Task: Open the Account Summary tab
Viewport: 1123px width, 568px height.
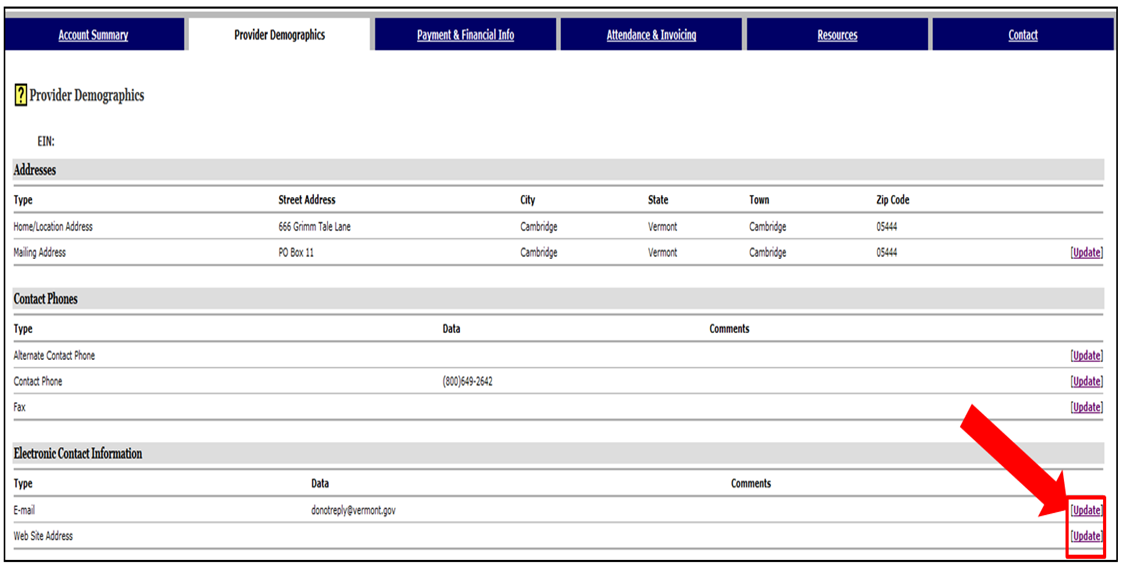Action: point(93,35)
